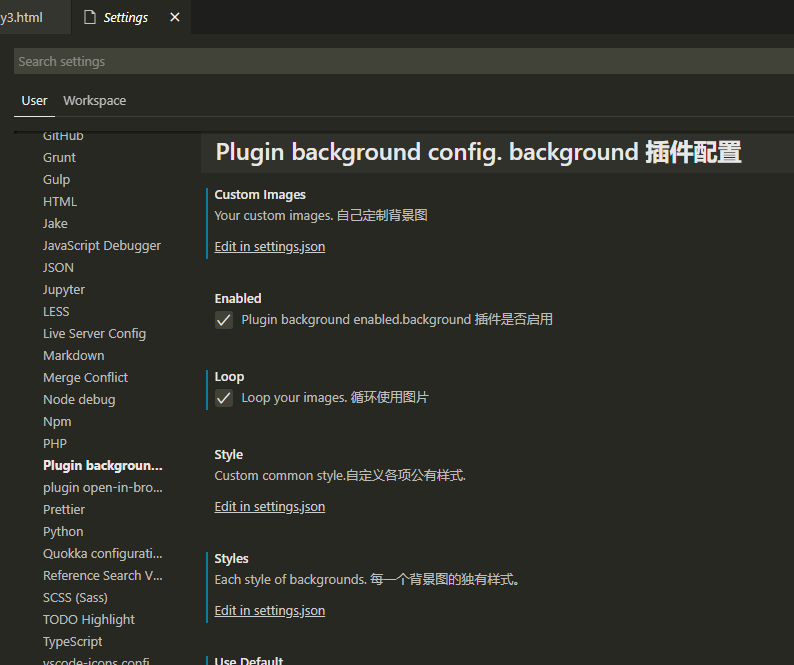794x665 pixels.
Task: Navigate to plugin open-in-browser settings
Action: tap(103, 488)
